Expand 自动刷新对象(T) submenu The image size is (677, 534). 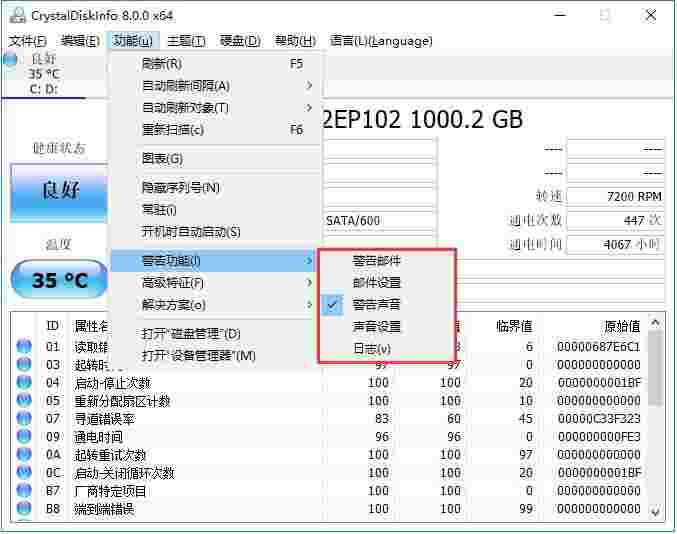[216, 107]
